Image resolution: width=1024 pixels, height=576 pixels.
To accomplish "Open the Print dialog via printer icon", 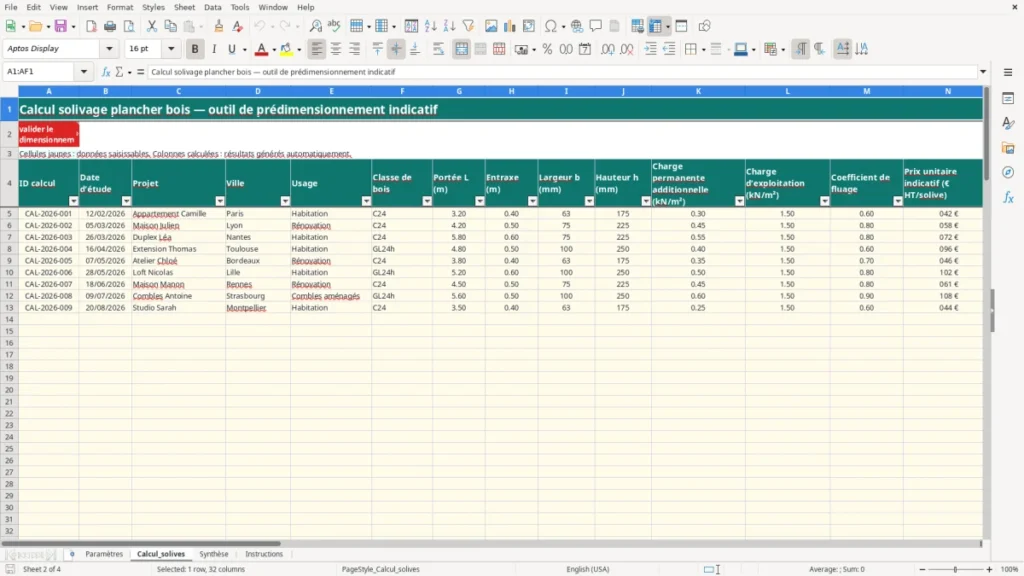I will [110, 26].
